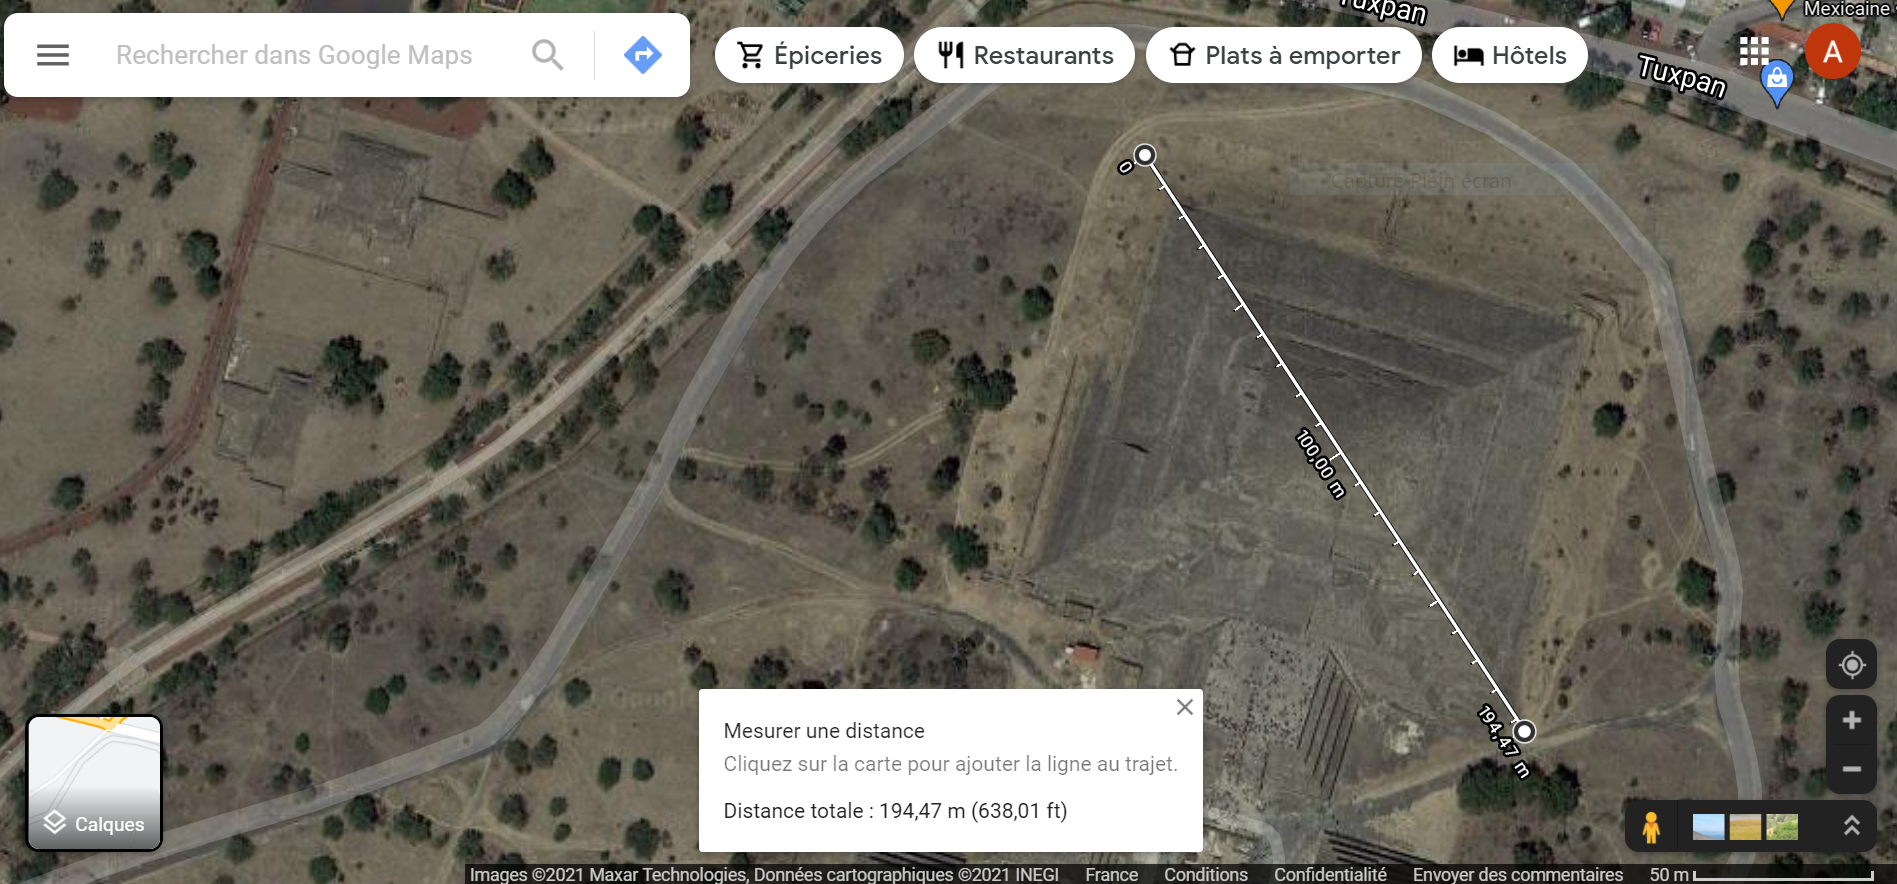Select the Restaurants category chip
The height and width of the screenshot is (884, 1897).
coord(1024,55)
